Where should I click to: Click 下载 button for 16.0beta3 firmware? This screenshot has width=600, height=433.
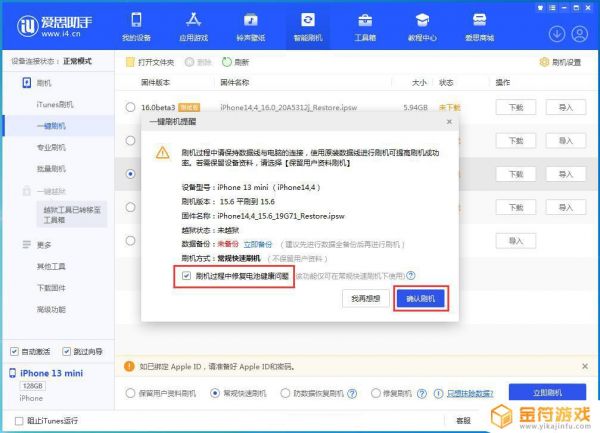(516, 107)
